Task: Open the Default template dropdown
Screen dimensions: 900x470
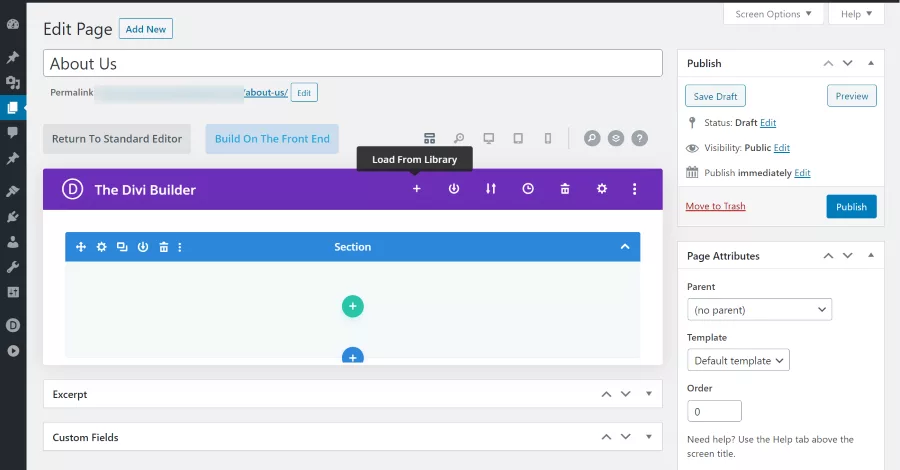Action: [738, 360]
